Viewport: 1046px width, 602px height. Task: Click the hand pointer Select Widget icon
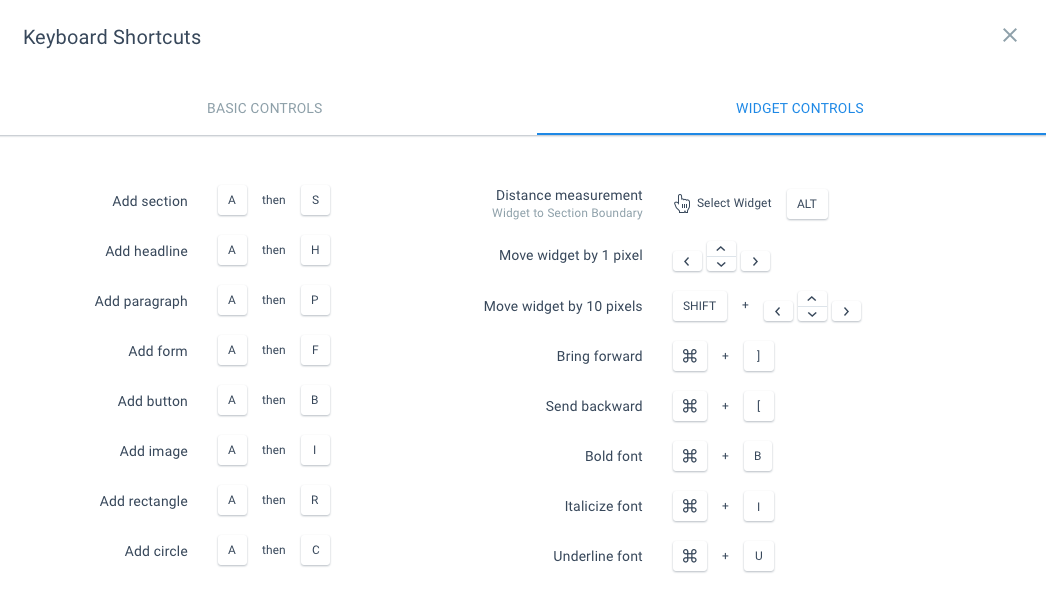click(x=683, y=204)
